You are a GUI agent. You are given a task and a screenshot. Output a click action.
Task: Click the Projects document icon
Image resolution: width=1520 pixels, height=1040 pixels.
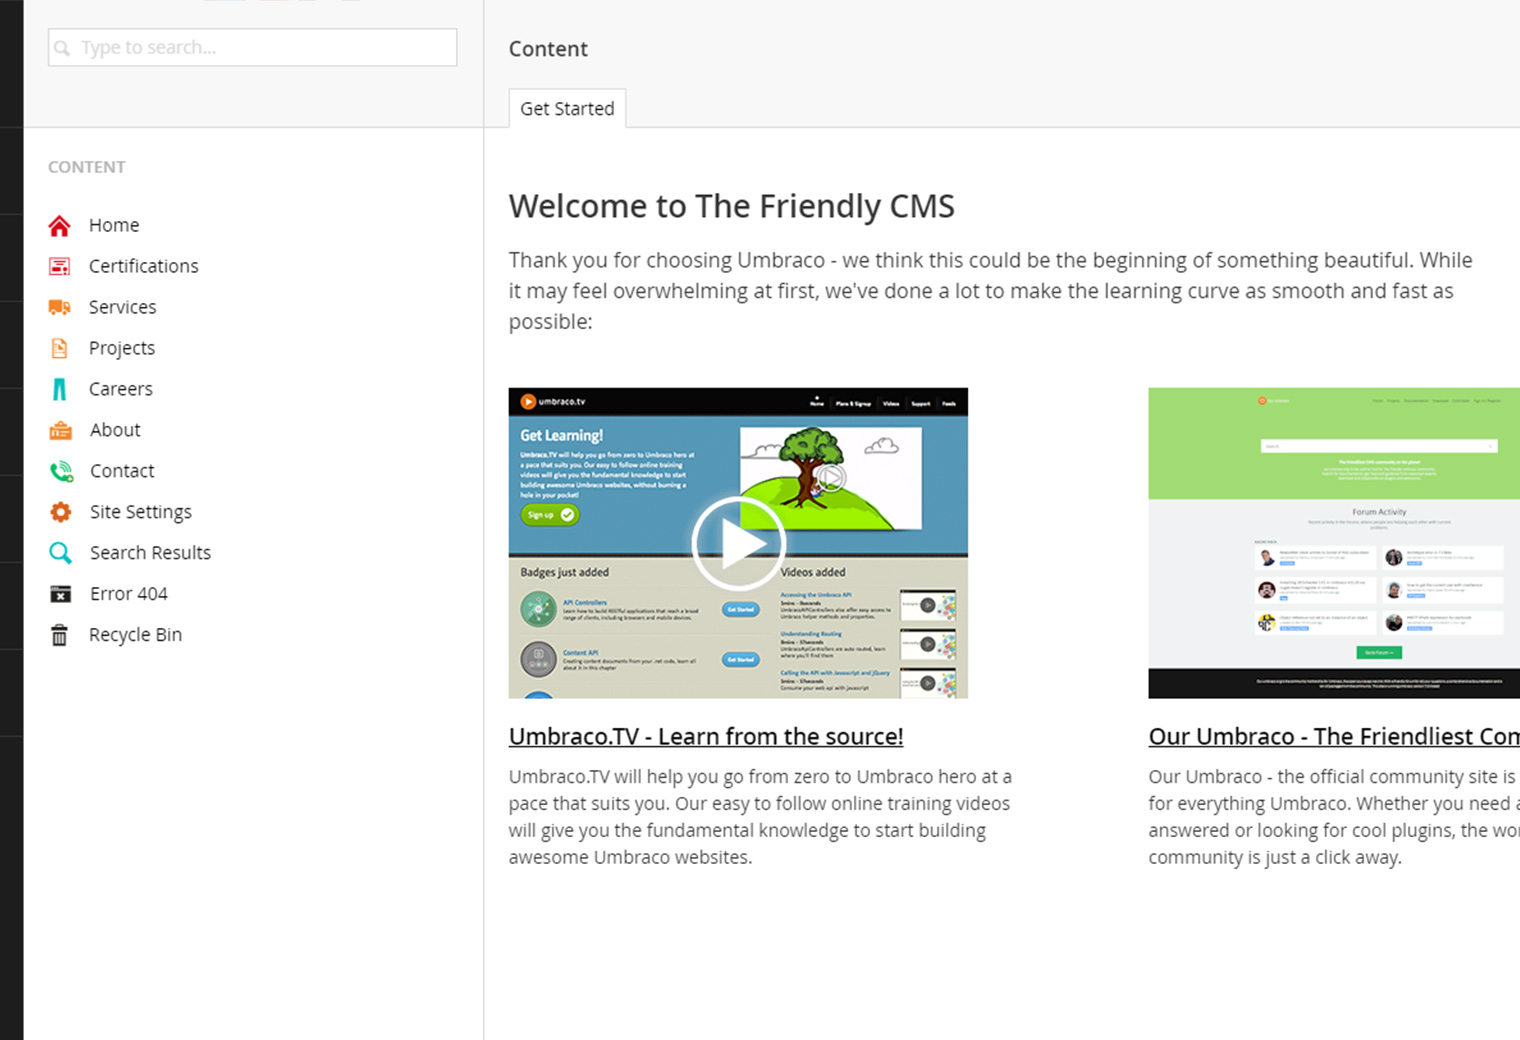[x=60, y=348]
